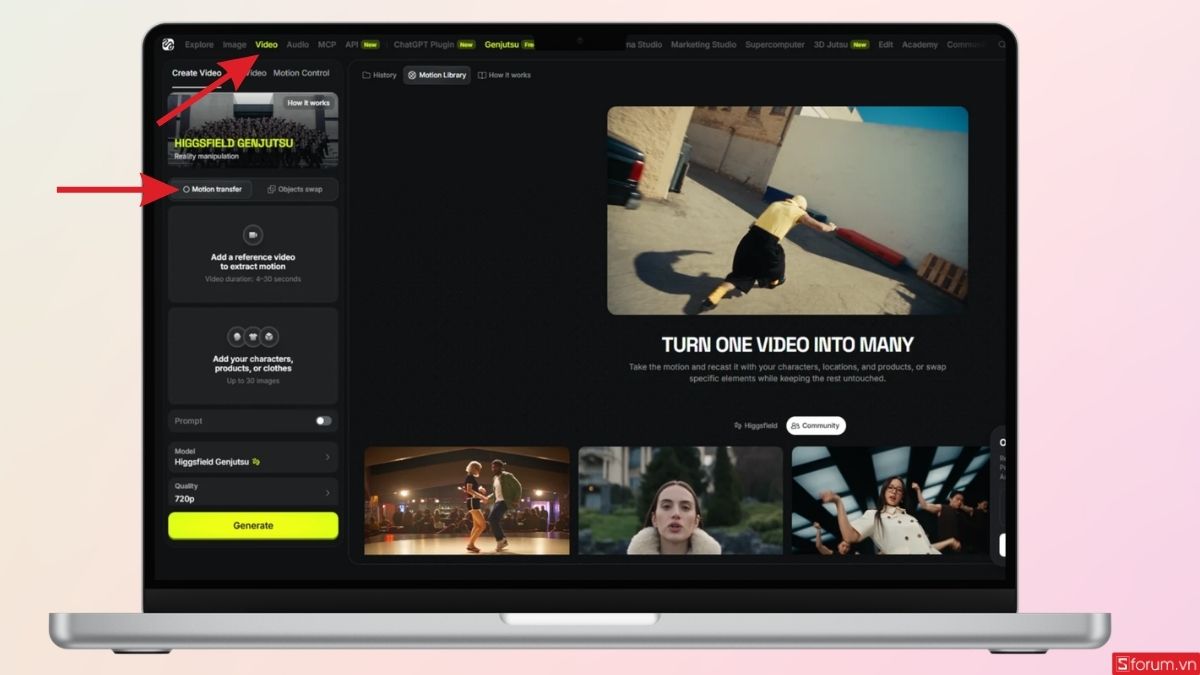This screenshot has width=1200, height=675.
Task: Switch to the Motion Control tab
Action: tap(301, 73)
